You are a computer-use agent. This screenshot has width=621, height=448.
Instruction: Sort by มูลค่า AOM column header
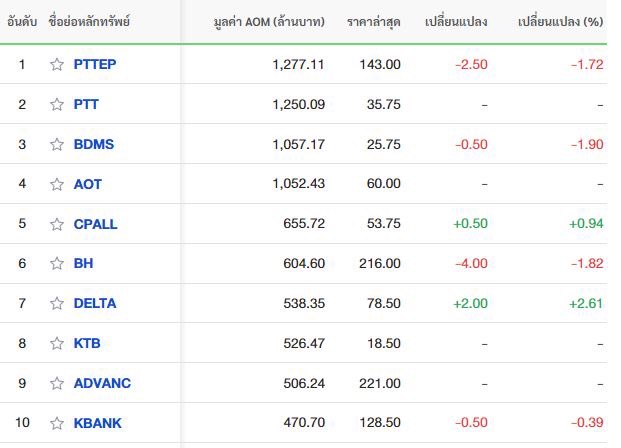269,21
